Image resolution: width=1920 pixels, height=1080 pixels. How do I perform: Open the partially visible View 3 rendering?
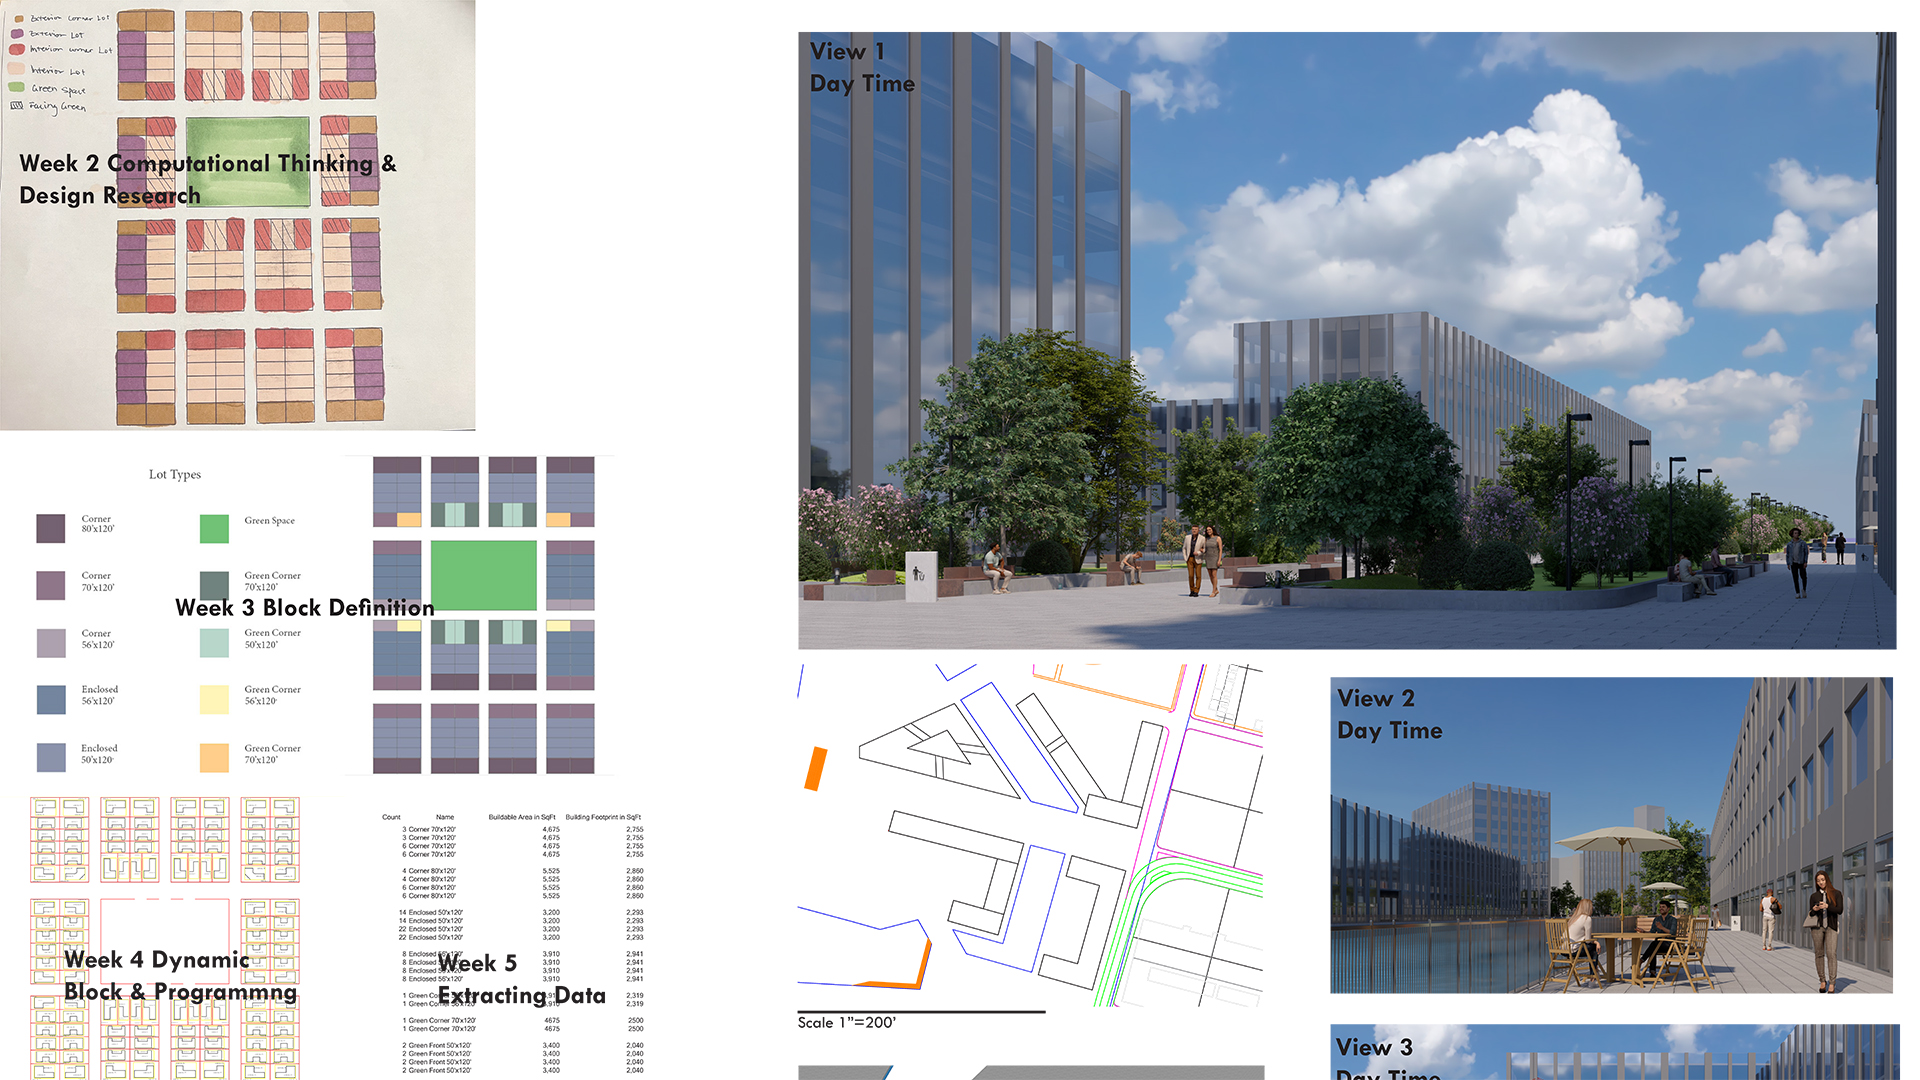1613,1053
